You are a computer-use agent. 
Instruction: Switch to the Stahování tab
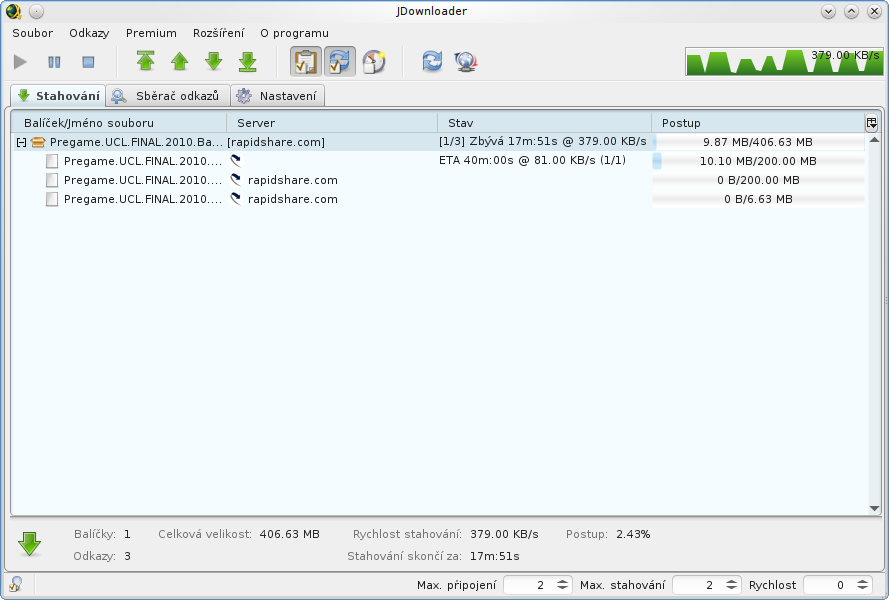point(58,96)
